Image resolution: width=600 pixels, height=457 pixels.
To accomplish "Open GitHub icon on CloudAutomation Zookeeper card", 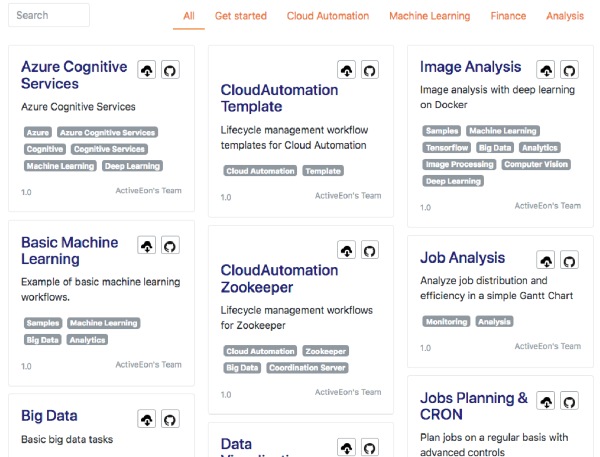I will (370, 250).
